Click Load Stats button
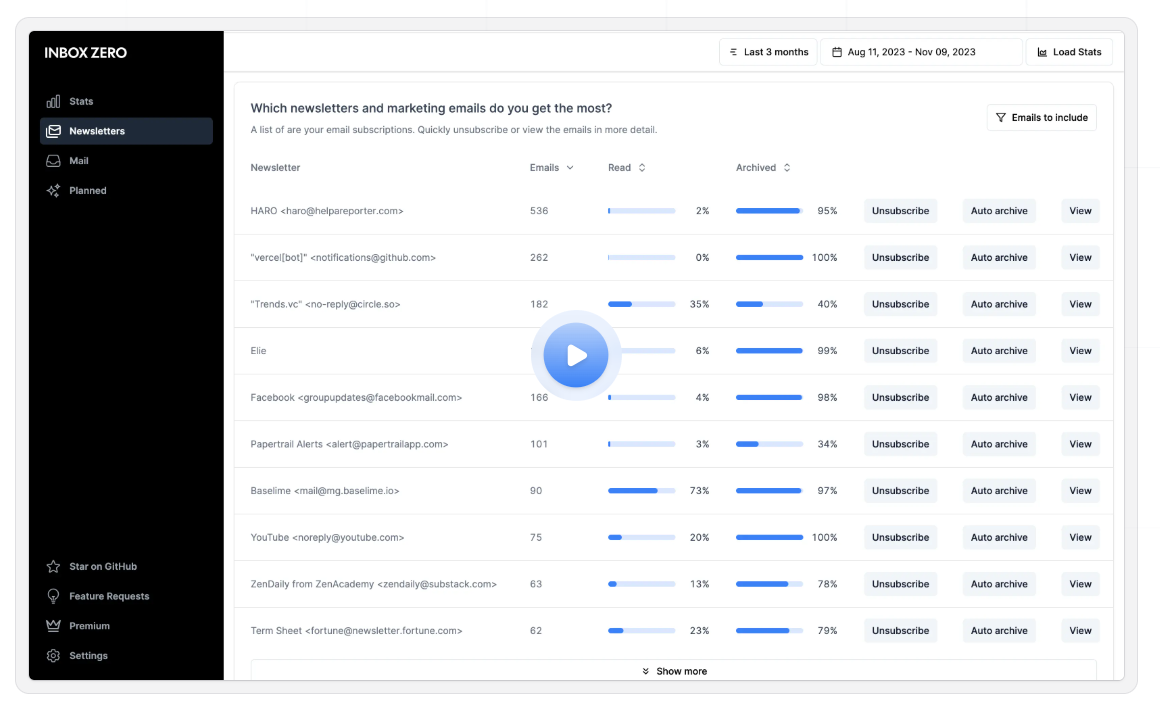1160x712 pixels. coord(1068,52)
